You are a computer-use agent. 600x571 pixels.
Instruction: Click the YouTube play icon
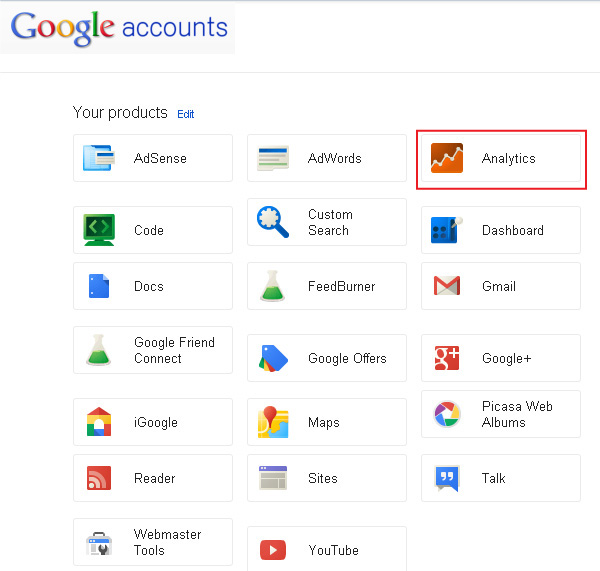coord(273,550)
